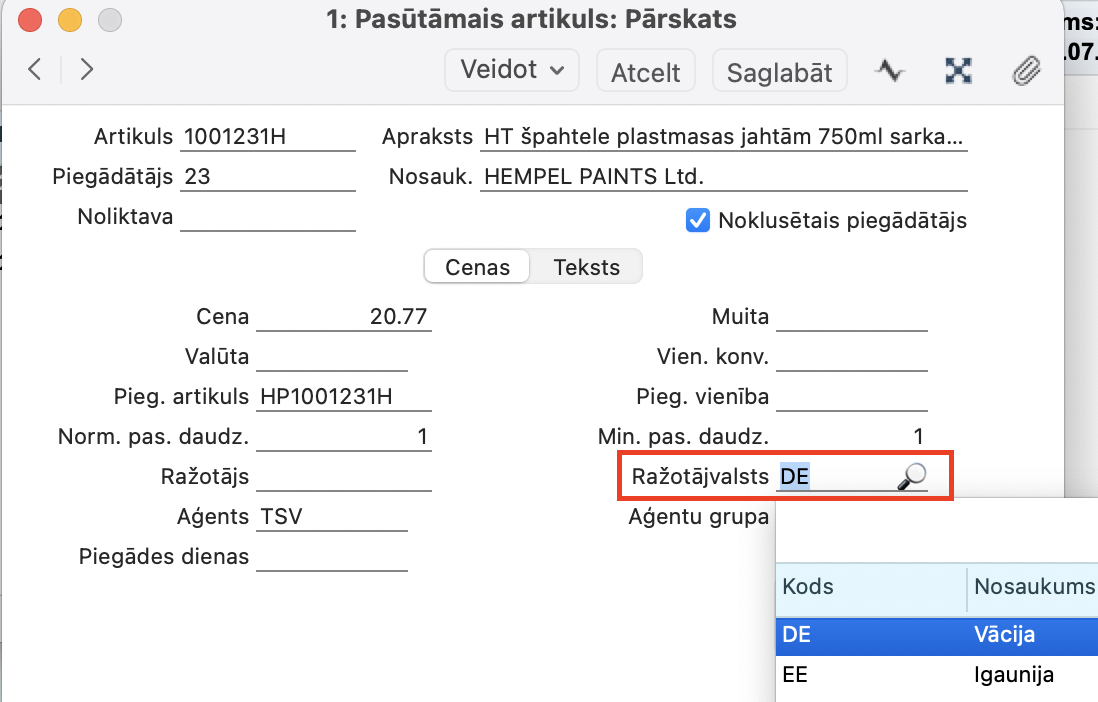The height and width of the screenshot is (702, 1098).
Task: Click the expand window arrows icon
Action: point(959,70)
